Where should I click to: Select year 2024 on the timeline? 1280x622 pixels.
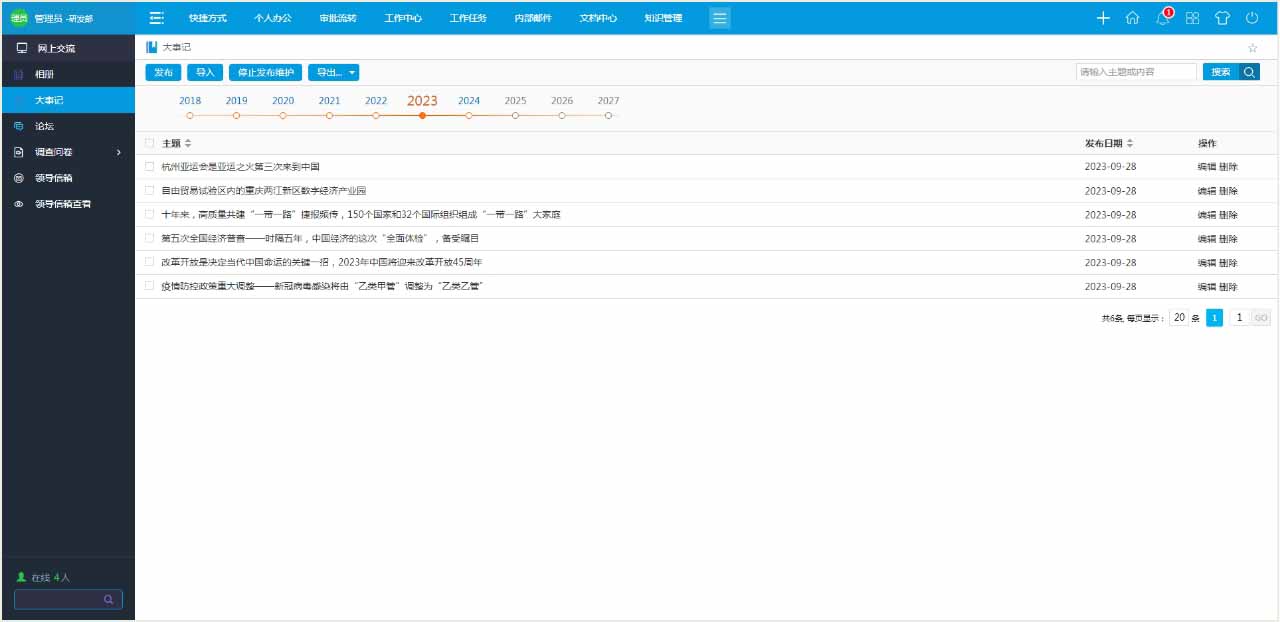(x=468, y=100)
